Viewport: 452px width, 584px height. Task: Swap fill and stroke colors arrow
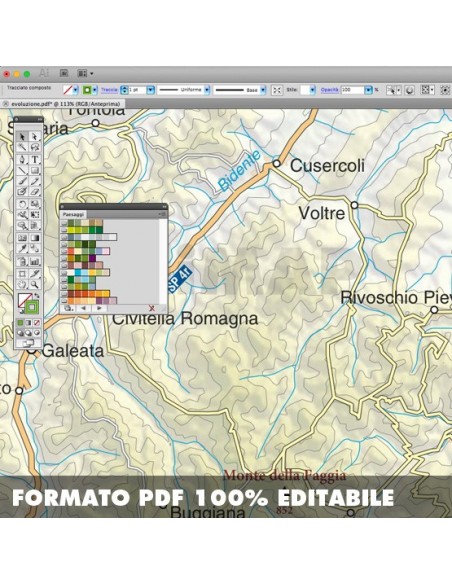37,296
